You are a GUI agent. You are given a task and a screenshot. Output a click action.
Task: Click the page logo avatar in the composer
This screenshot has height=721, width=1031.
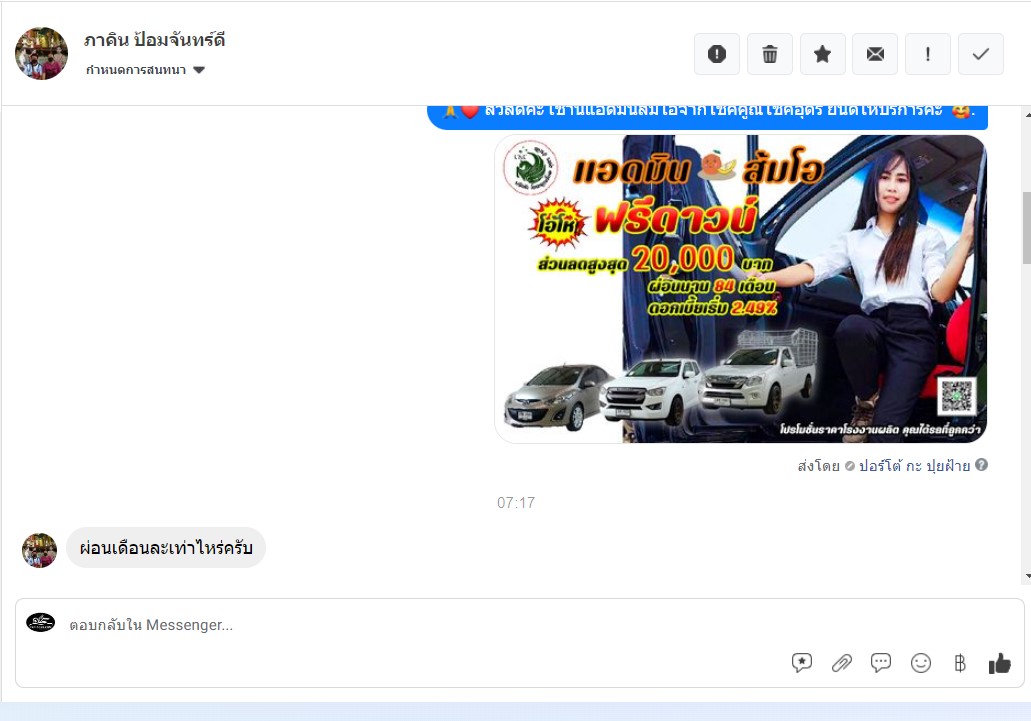pos(41,622)
